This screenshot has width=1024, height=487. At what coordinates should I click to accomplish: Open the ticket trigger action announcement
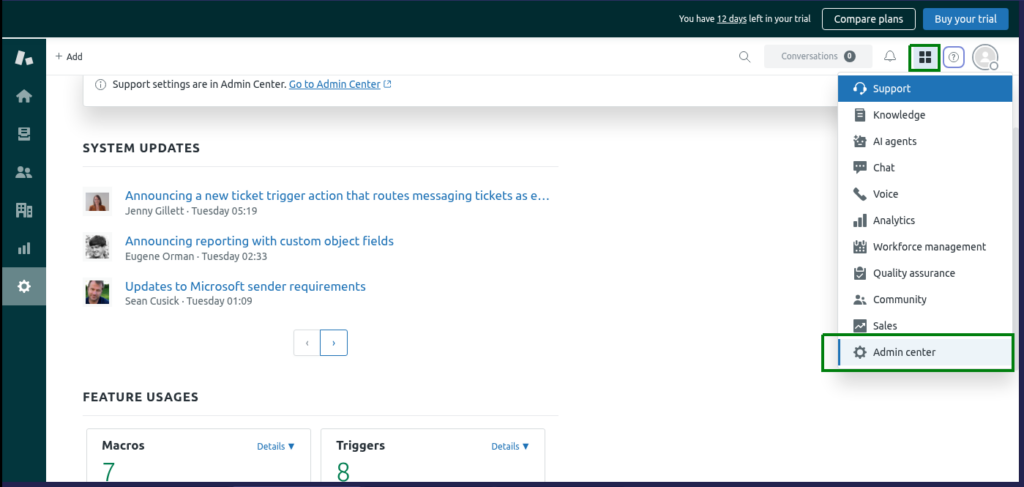point(337,196)
